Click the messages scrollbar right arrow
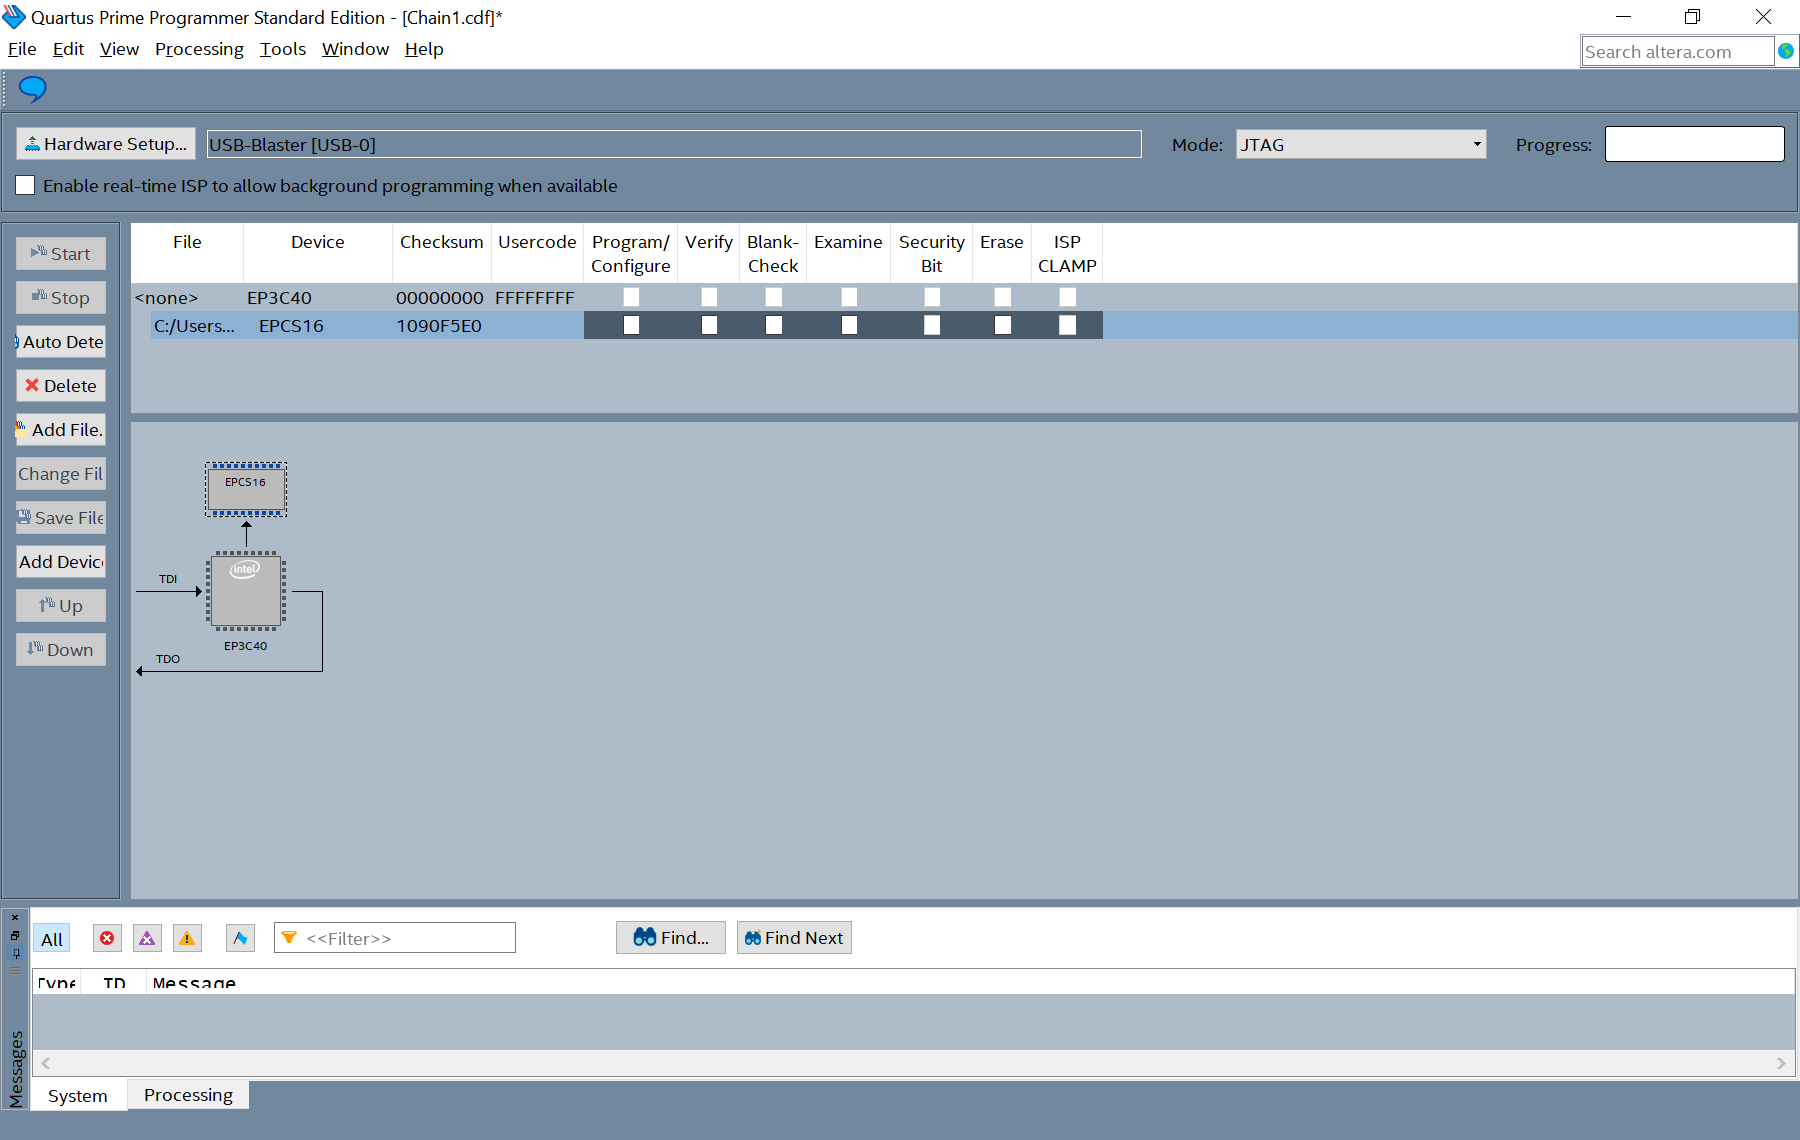The image size is (1800, 1140). click(1781, 1063)
